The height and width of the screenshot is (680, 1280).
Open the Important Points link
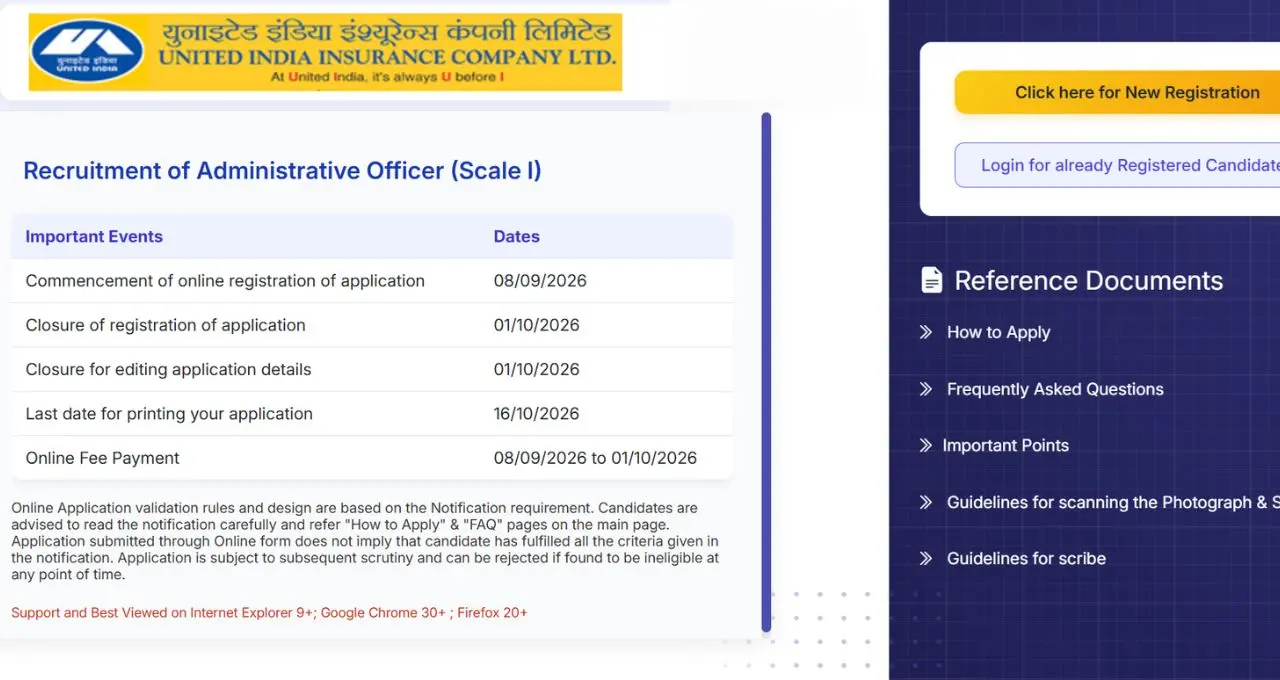pos(1005,445)
